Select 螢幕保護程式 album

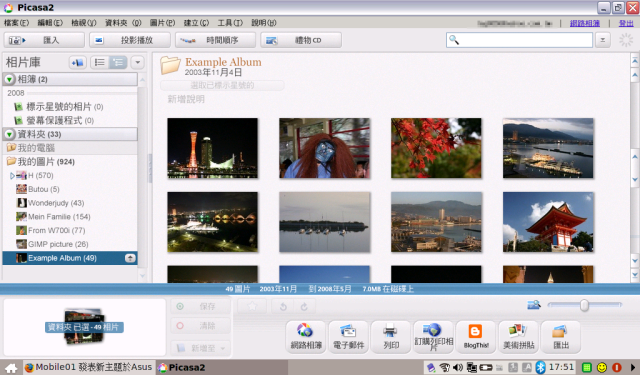pos(60,120)
